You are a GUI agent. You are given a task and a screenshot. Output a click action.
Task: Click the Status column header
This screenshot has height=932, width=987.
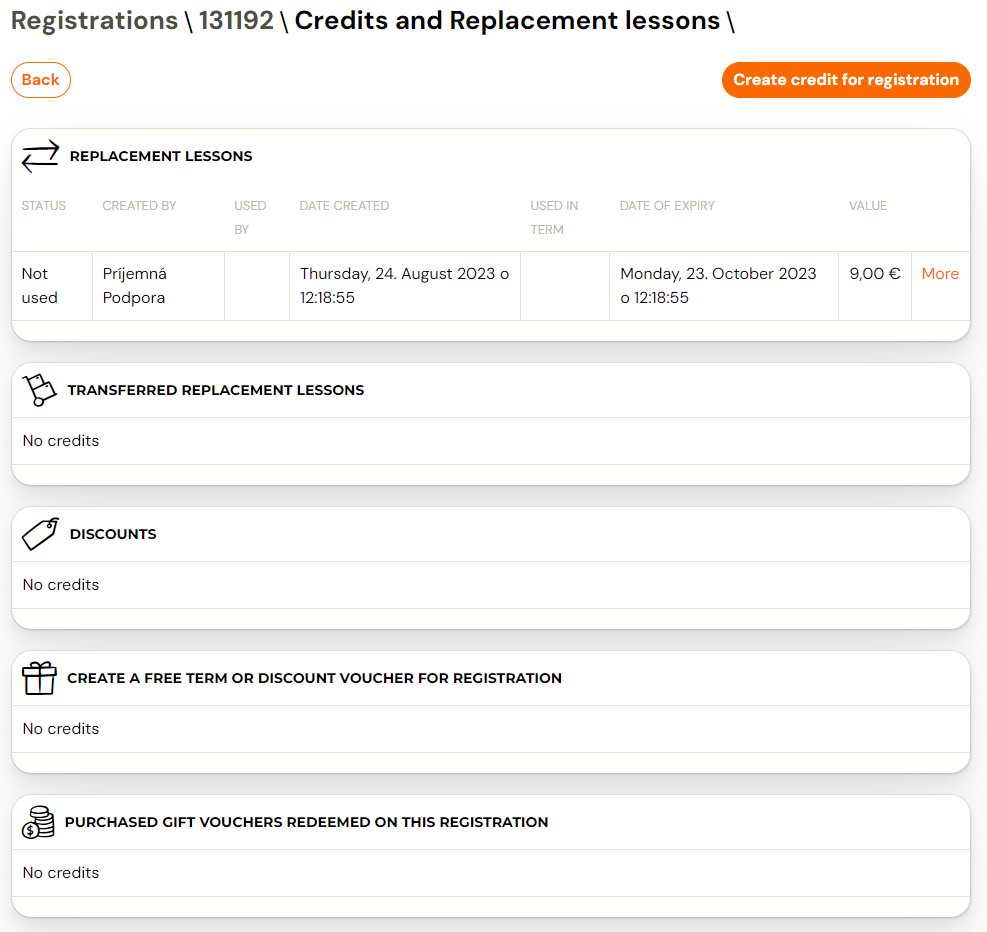(43, 206)
